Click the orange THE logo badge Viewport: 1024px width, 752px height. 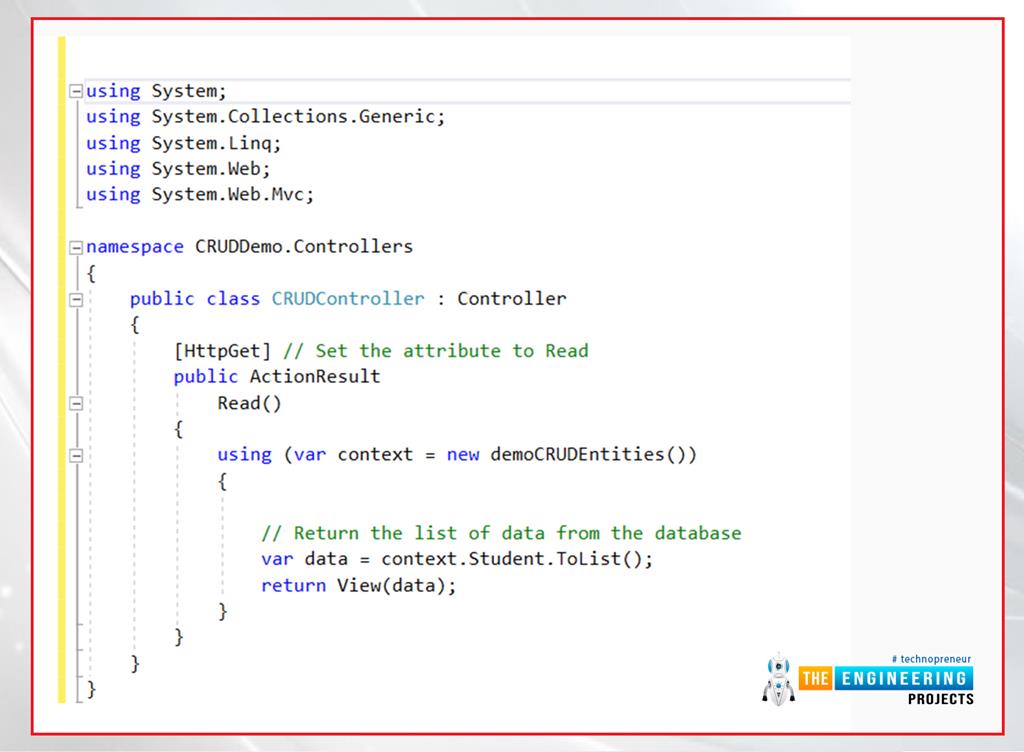(x=817, y=677)
